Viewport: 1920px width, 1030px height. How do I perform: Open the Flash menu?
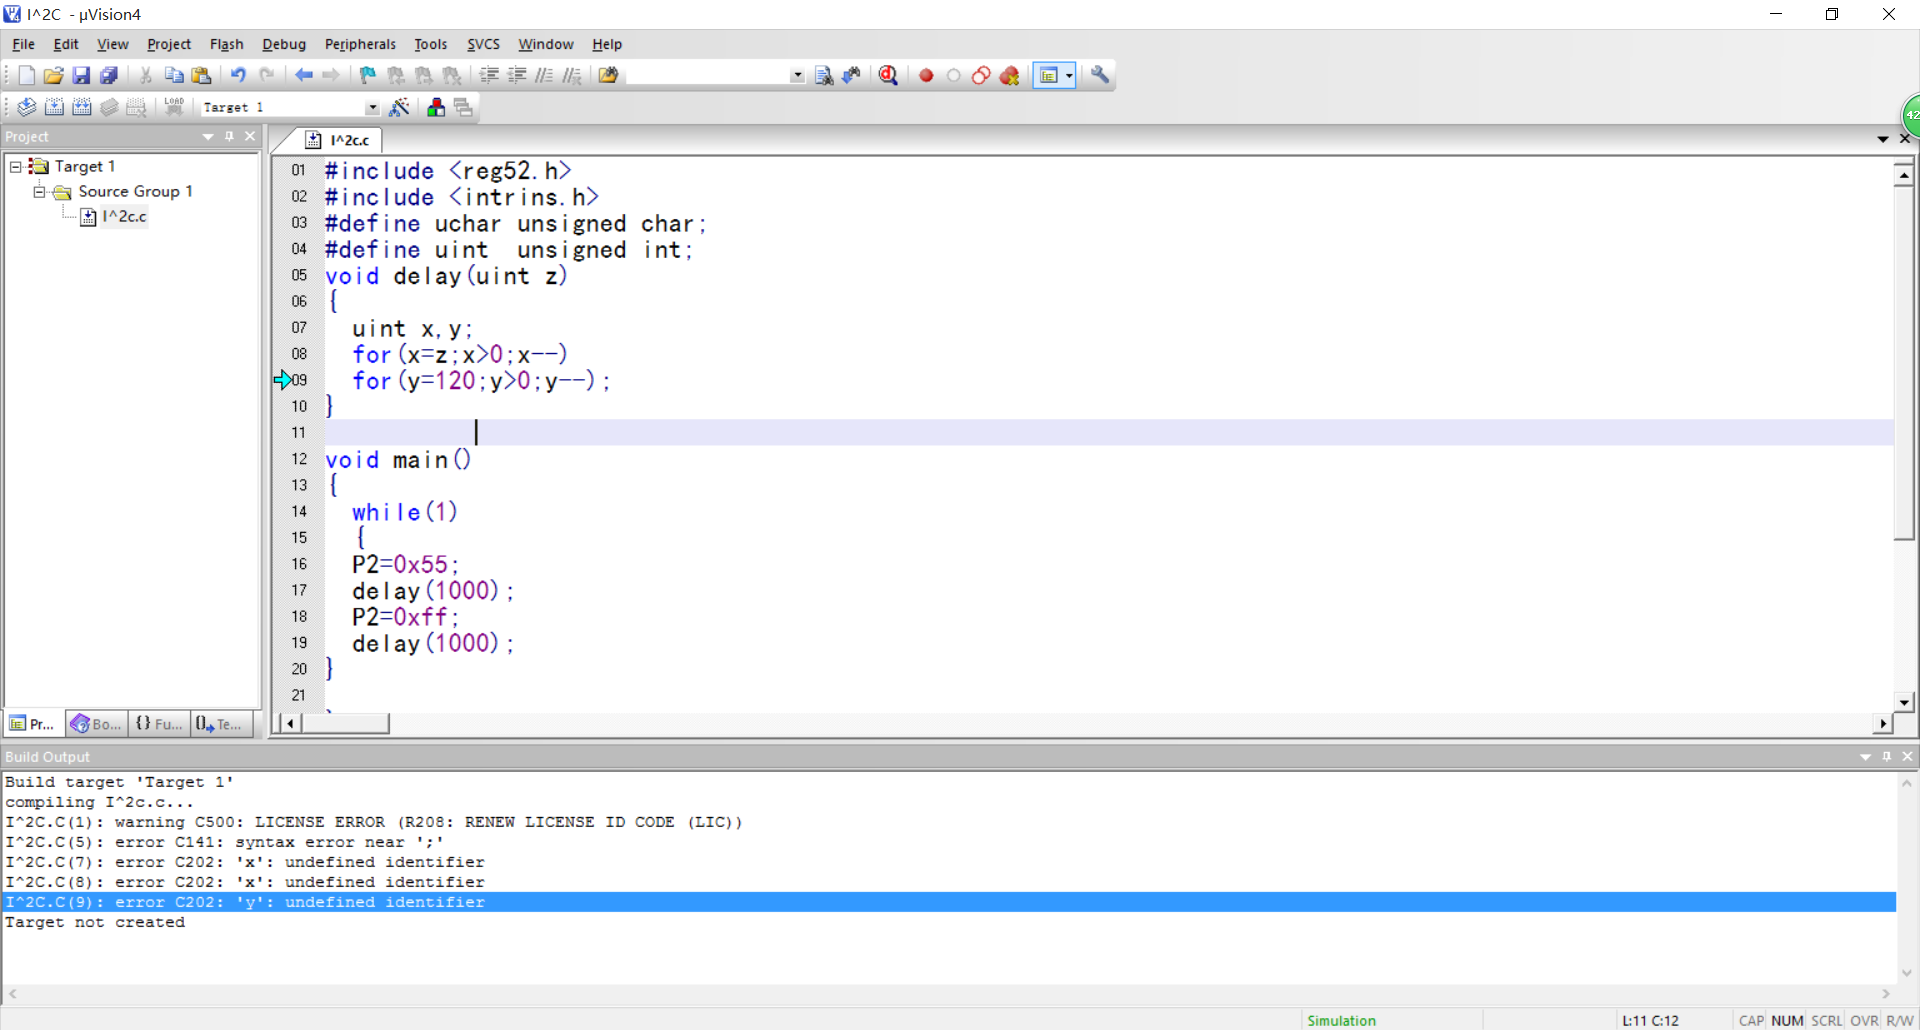(x=227, y=44)
